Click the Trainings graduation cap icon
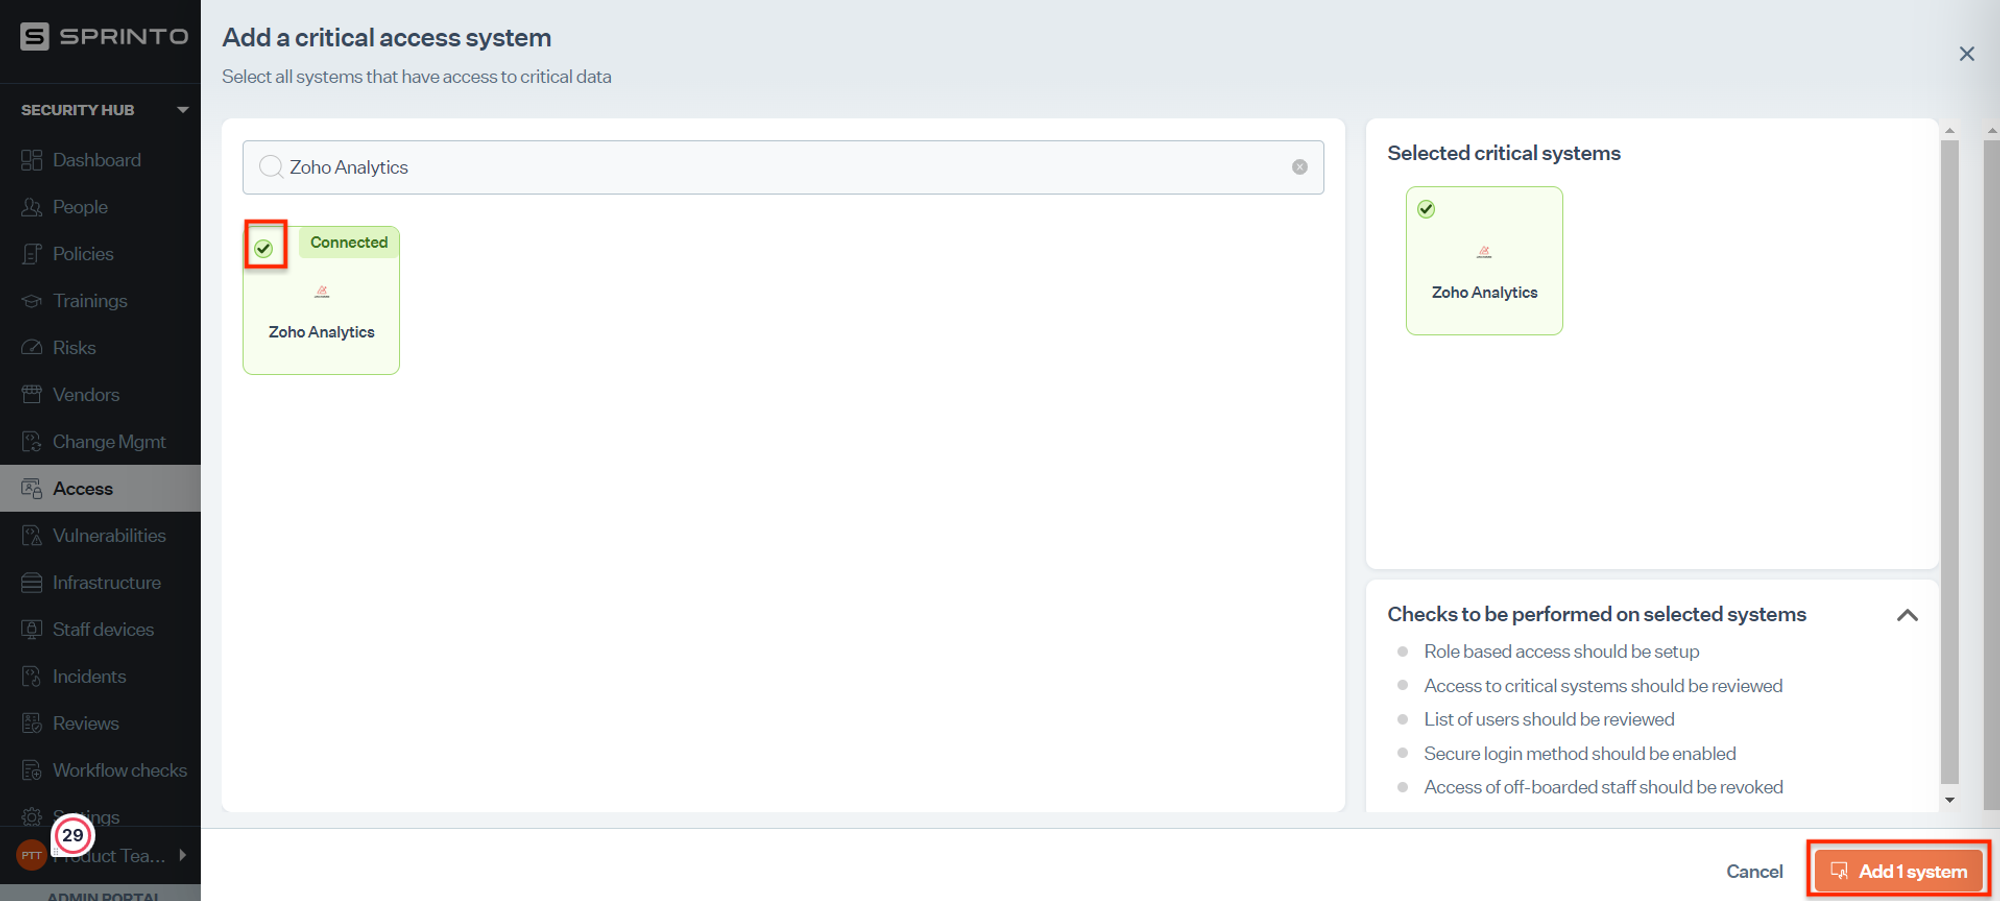The image size is (2000, 901). [32, 301]
